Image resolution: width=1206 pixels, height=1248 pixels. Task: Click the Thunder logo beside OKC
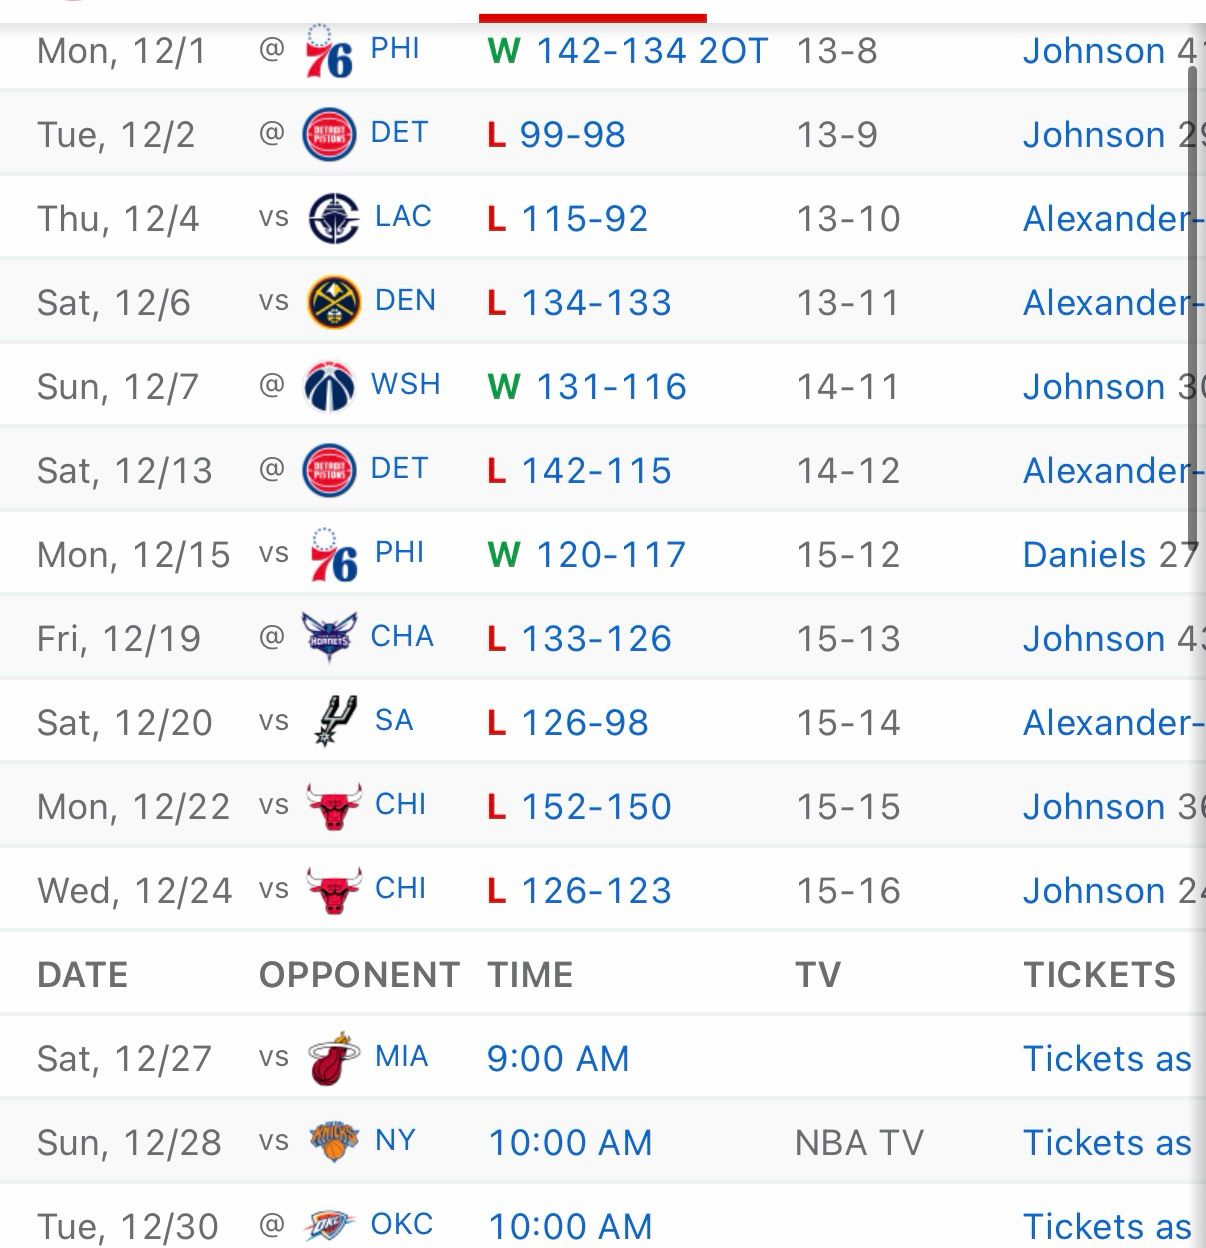click(x=329, y=1226)
